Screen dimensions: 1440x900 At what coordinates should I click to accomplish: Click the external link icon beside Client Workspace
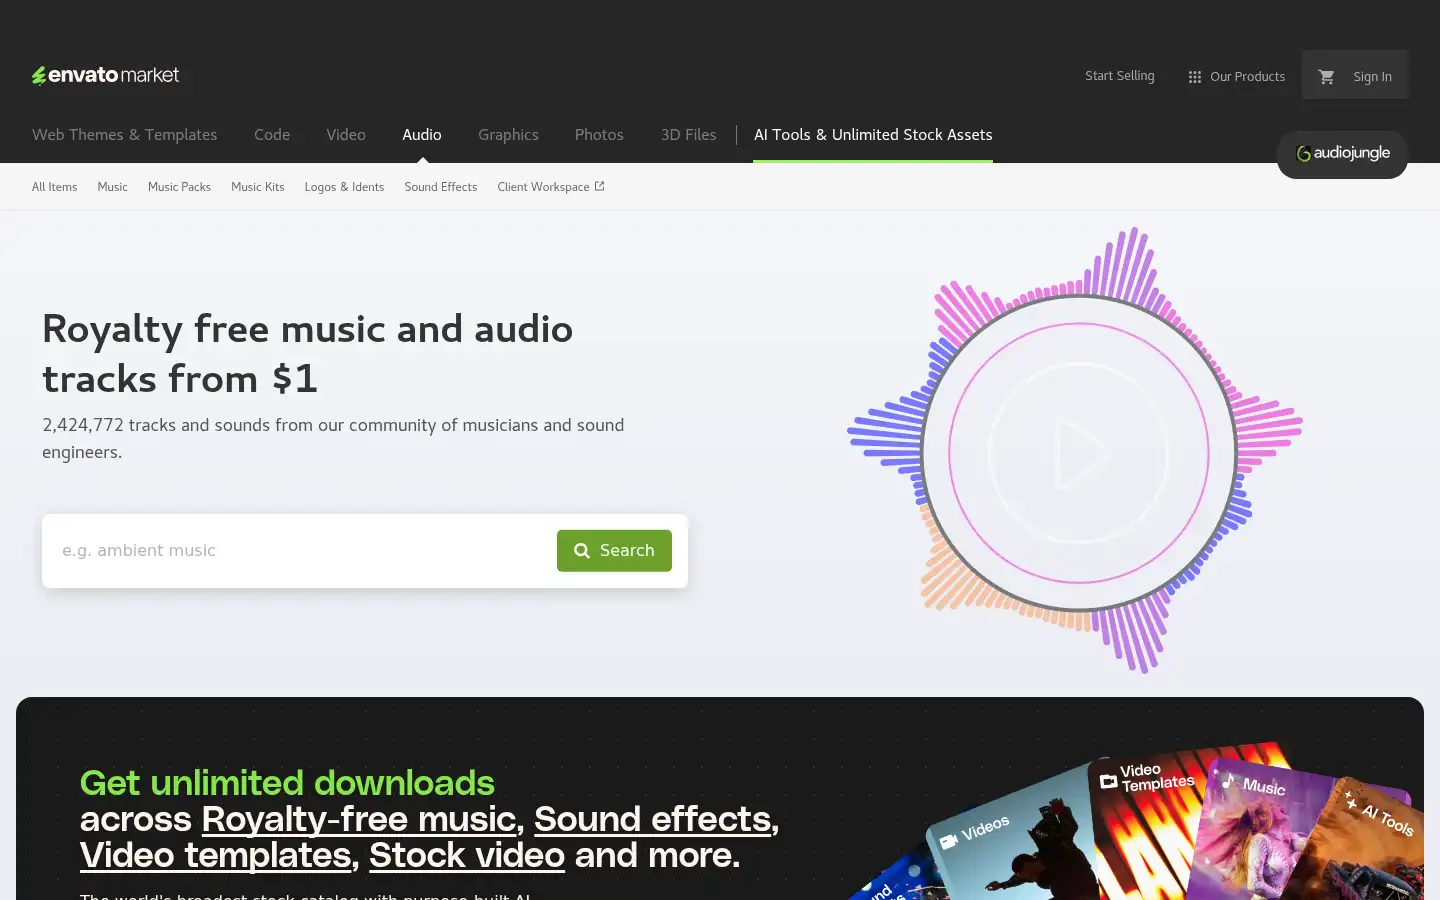[600, 186]
